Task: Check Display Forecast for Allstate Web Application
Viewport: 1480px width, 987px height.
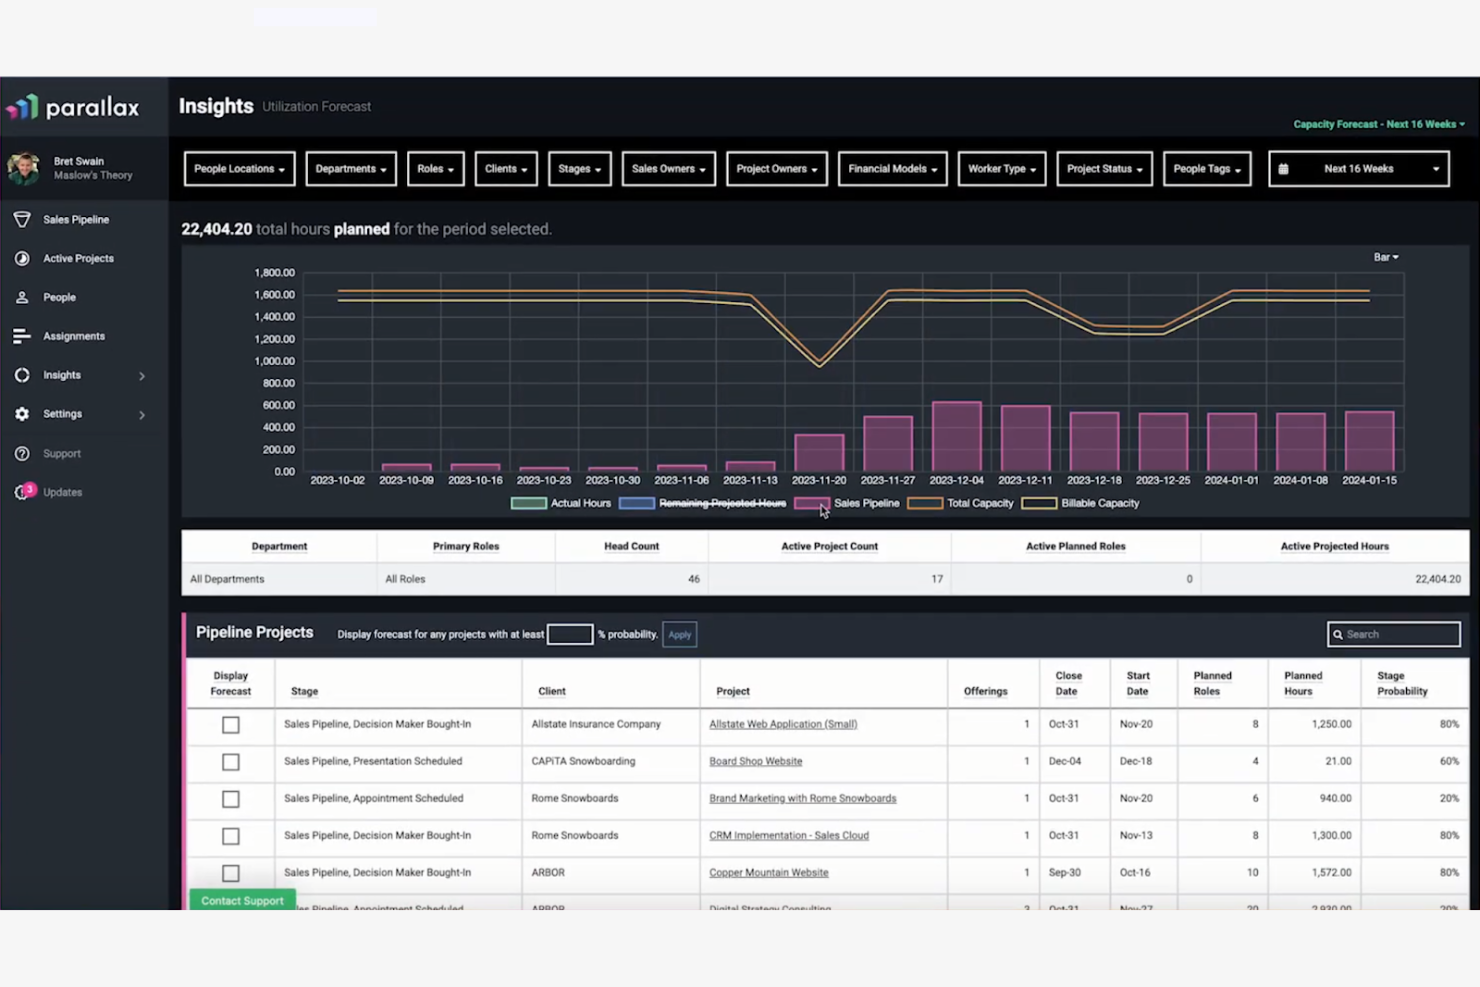Action: point(231,725)
